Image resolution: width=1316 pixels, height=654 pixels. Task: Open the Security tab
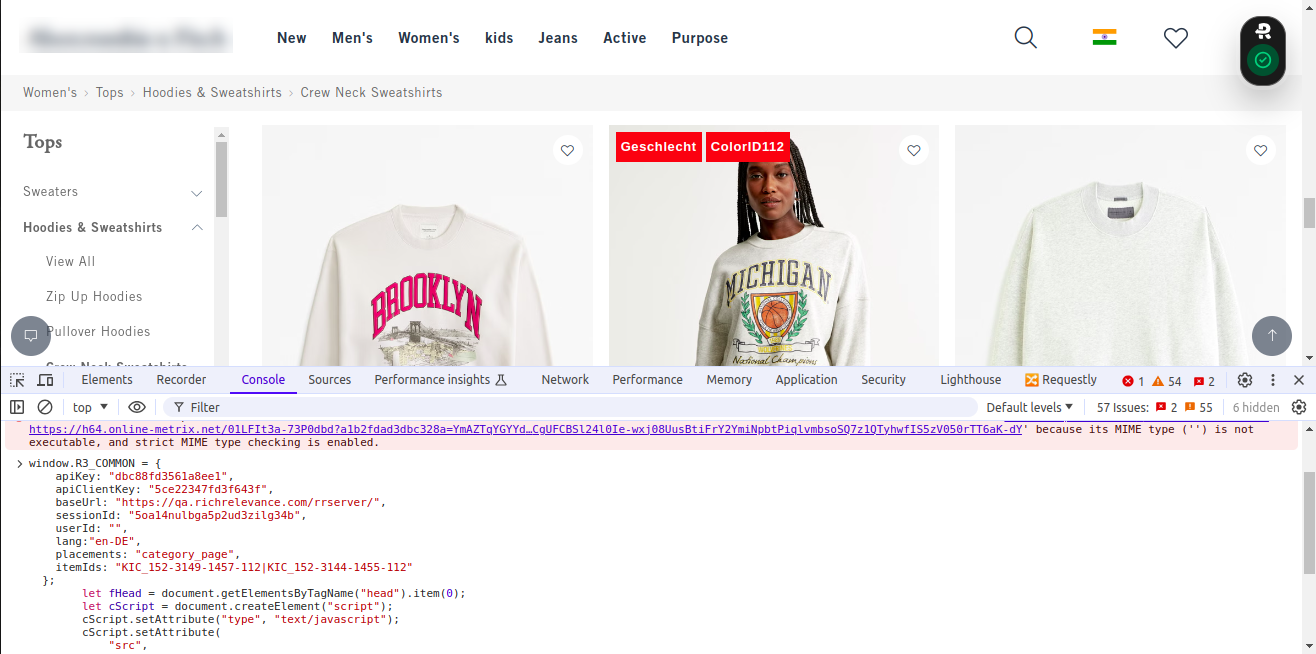pos(883,380)
